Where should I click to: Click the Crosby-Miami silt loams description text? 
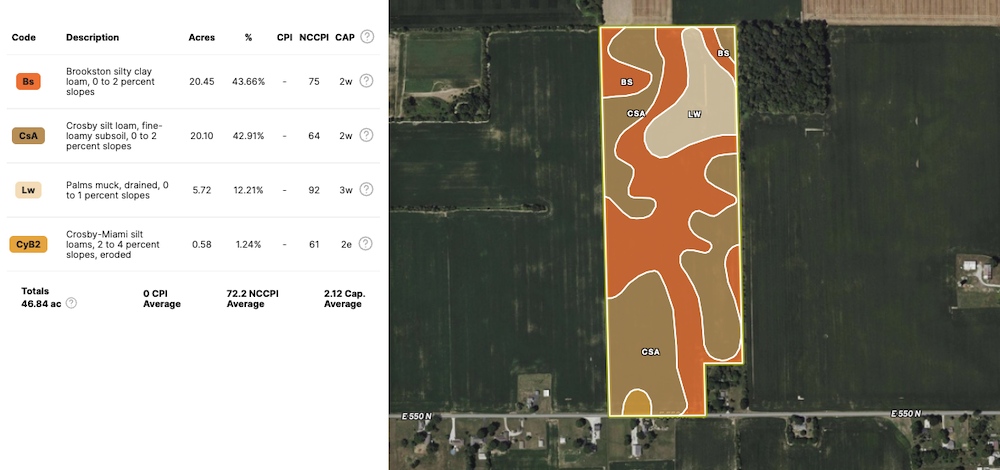point(112,244)
